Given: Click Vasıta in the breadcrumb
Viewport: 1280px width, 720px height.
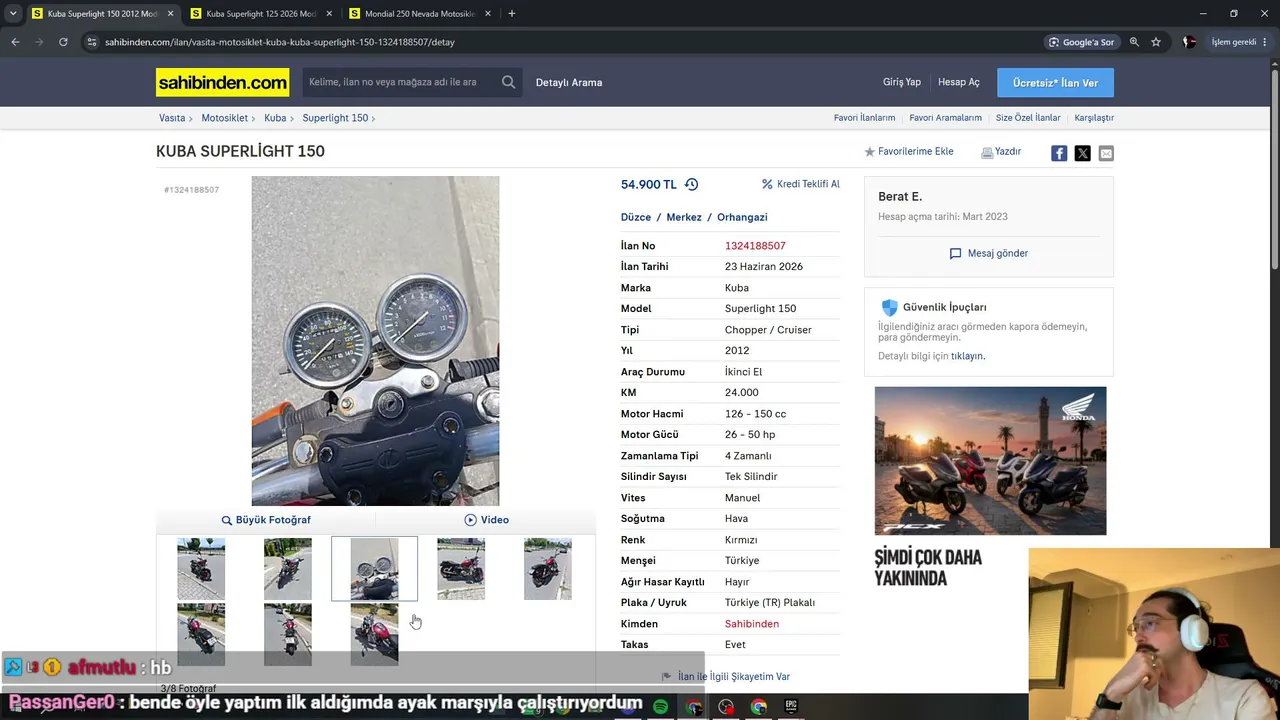Looking at the screenshot, I should [172, 118].
